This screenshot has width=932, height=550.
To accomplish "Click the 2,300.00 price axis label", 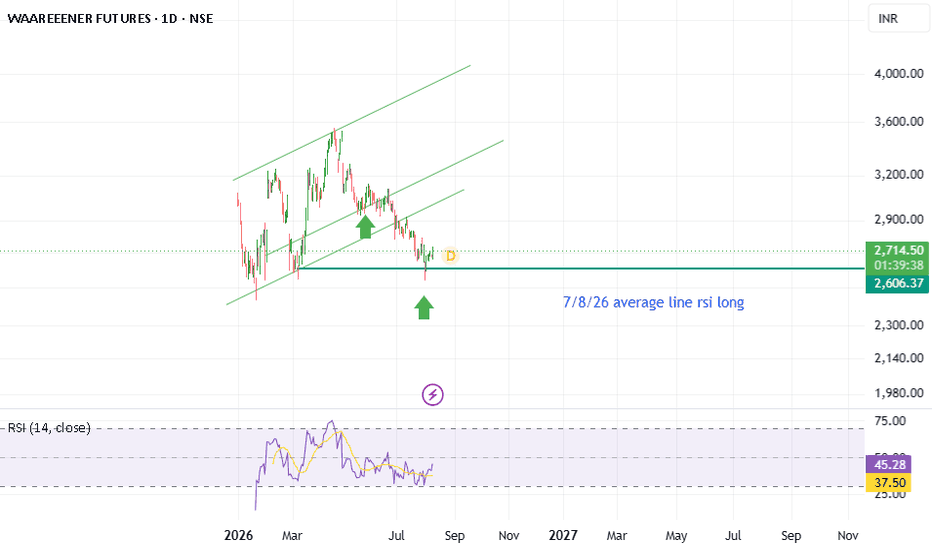I will tap(899, 325).
